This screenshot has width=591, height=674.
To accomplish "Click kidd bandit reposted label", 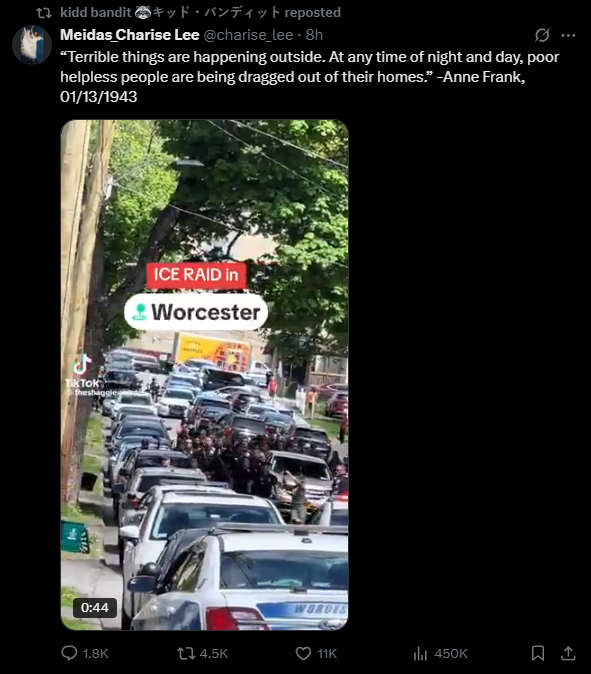I will (x=200, y=12).
